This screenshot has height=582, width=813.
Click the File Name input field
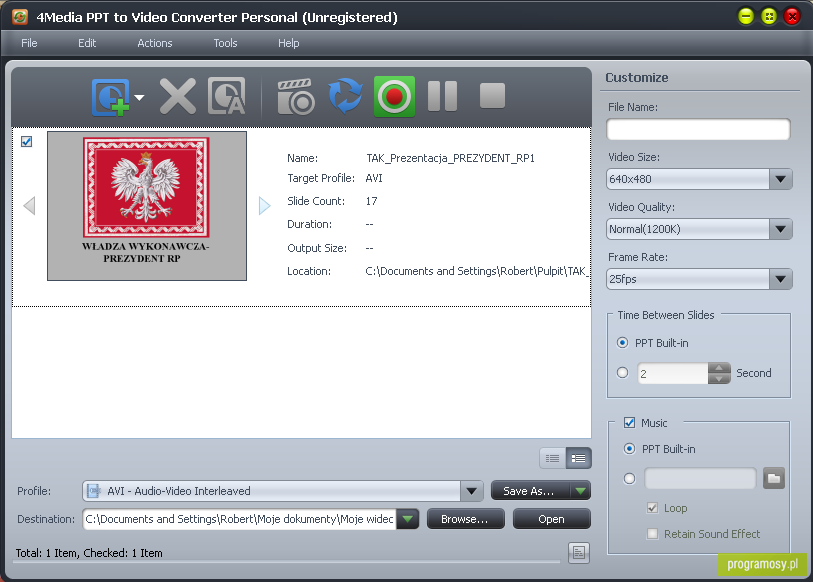[x=698, y=129]
